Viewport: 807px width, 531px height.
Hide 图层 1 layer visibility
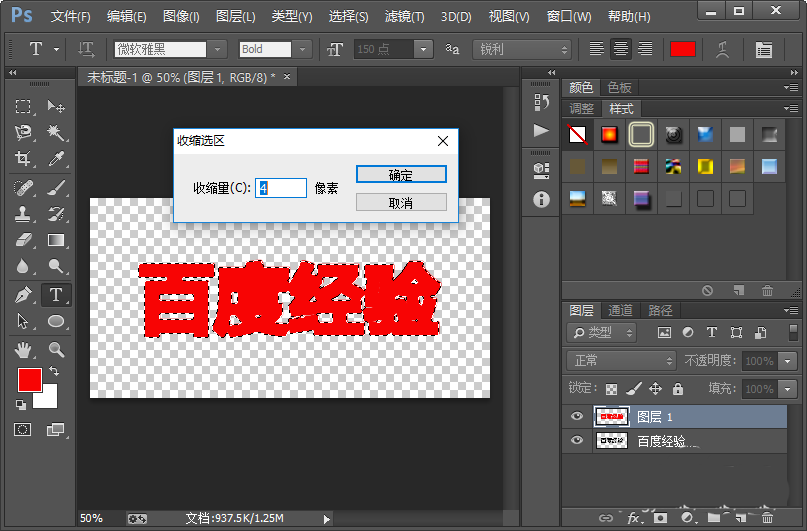pos(577,416)
